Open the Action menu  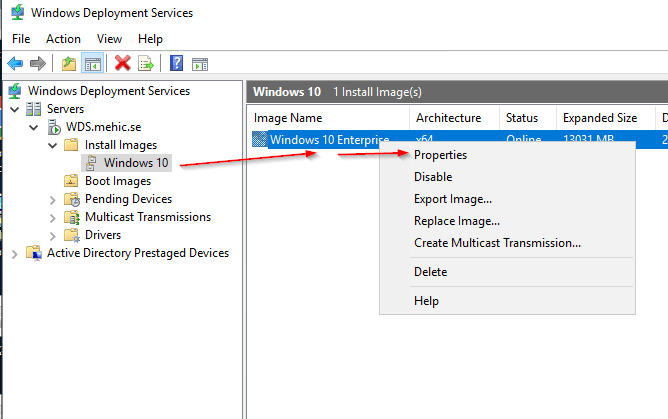(x=63, y=39)
